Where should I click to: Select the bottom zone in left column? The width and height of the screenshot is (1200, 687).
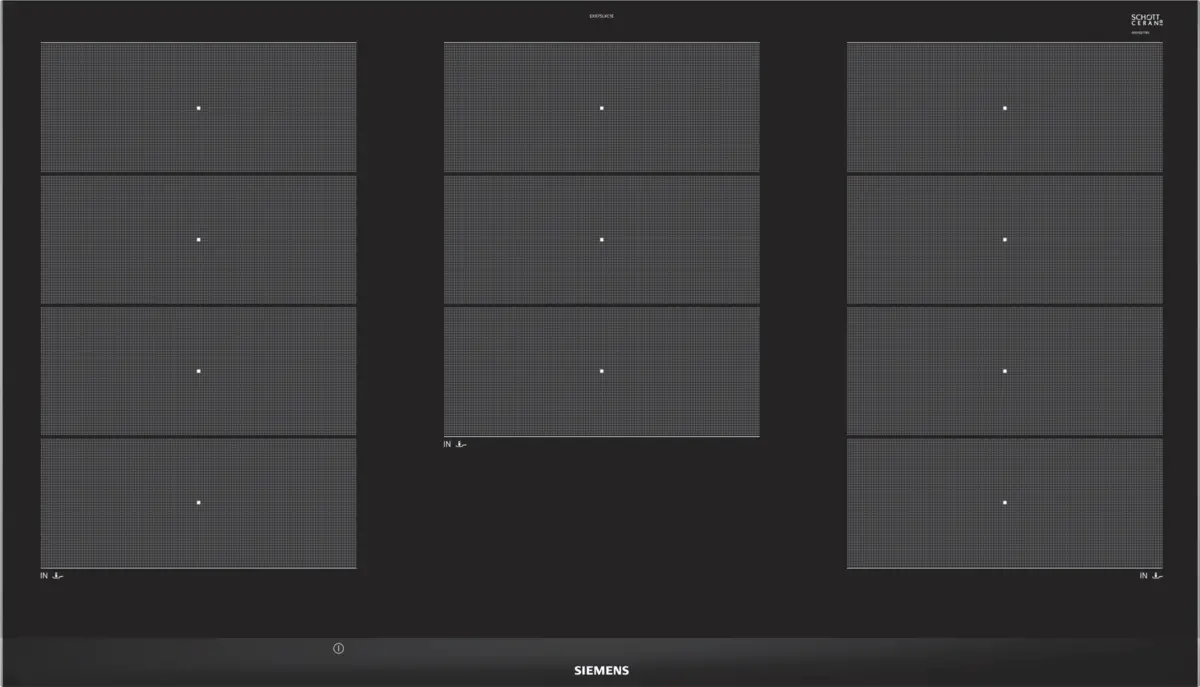199,503
